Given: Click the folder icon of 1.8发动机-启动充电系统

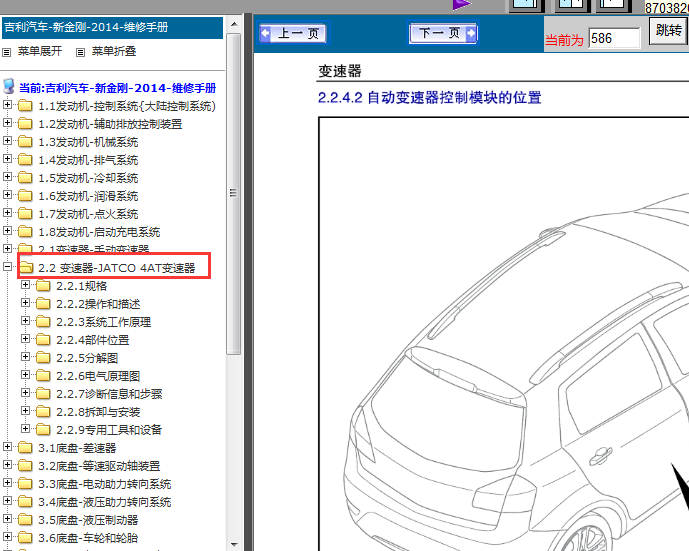Looking at the screenshot, I should (25, 232).
